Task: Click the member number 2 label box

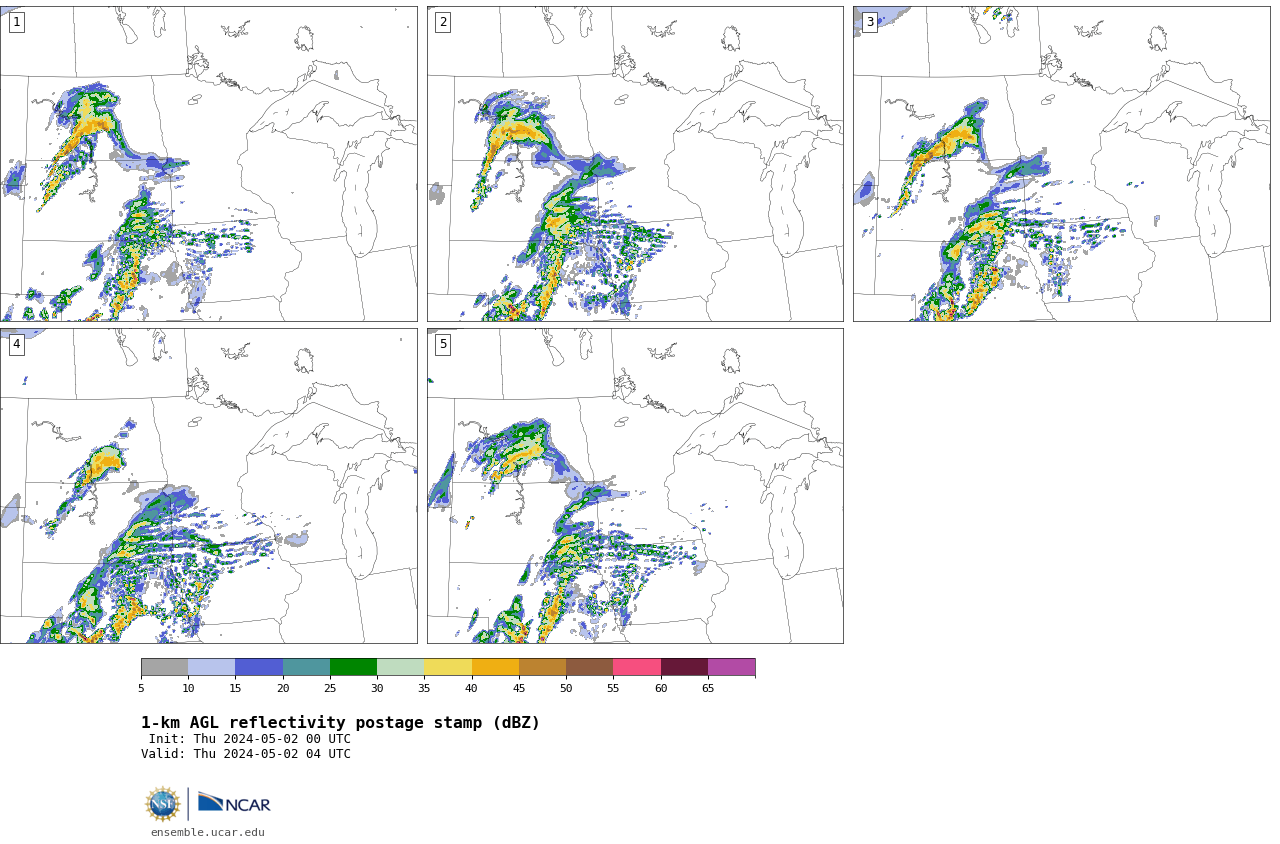Action: click(x=443, y=22)
